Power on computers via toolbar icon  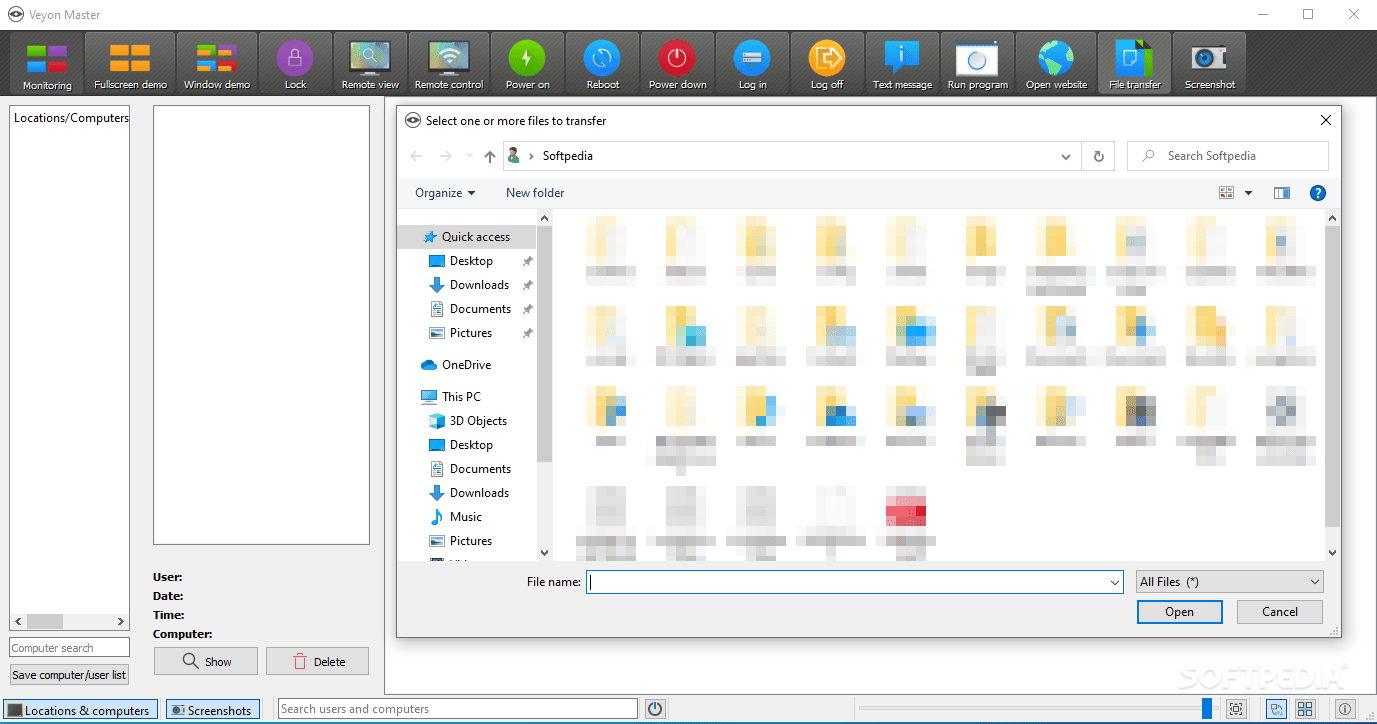point(527,63)
